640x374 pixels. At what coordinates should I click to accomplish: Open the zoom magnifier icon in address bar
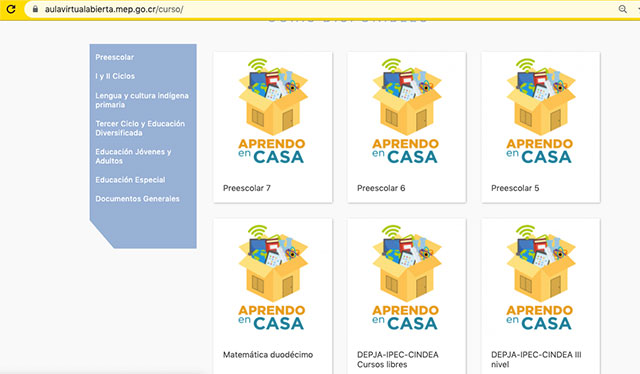point(622,9)
